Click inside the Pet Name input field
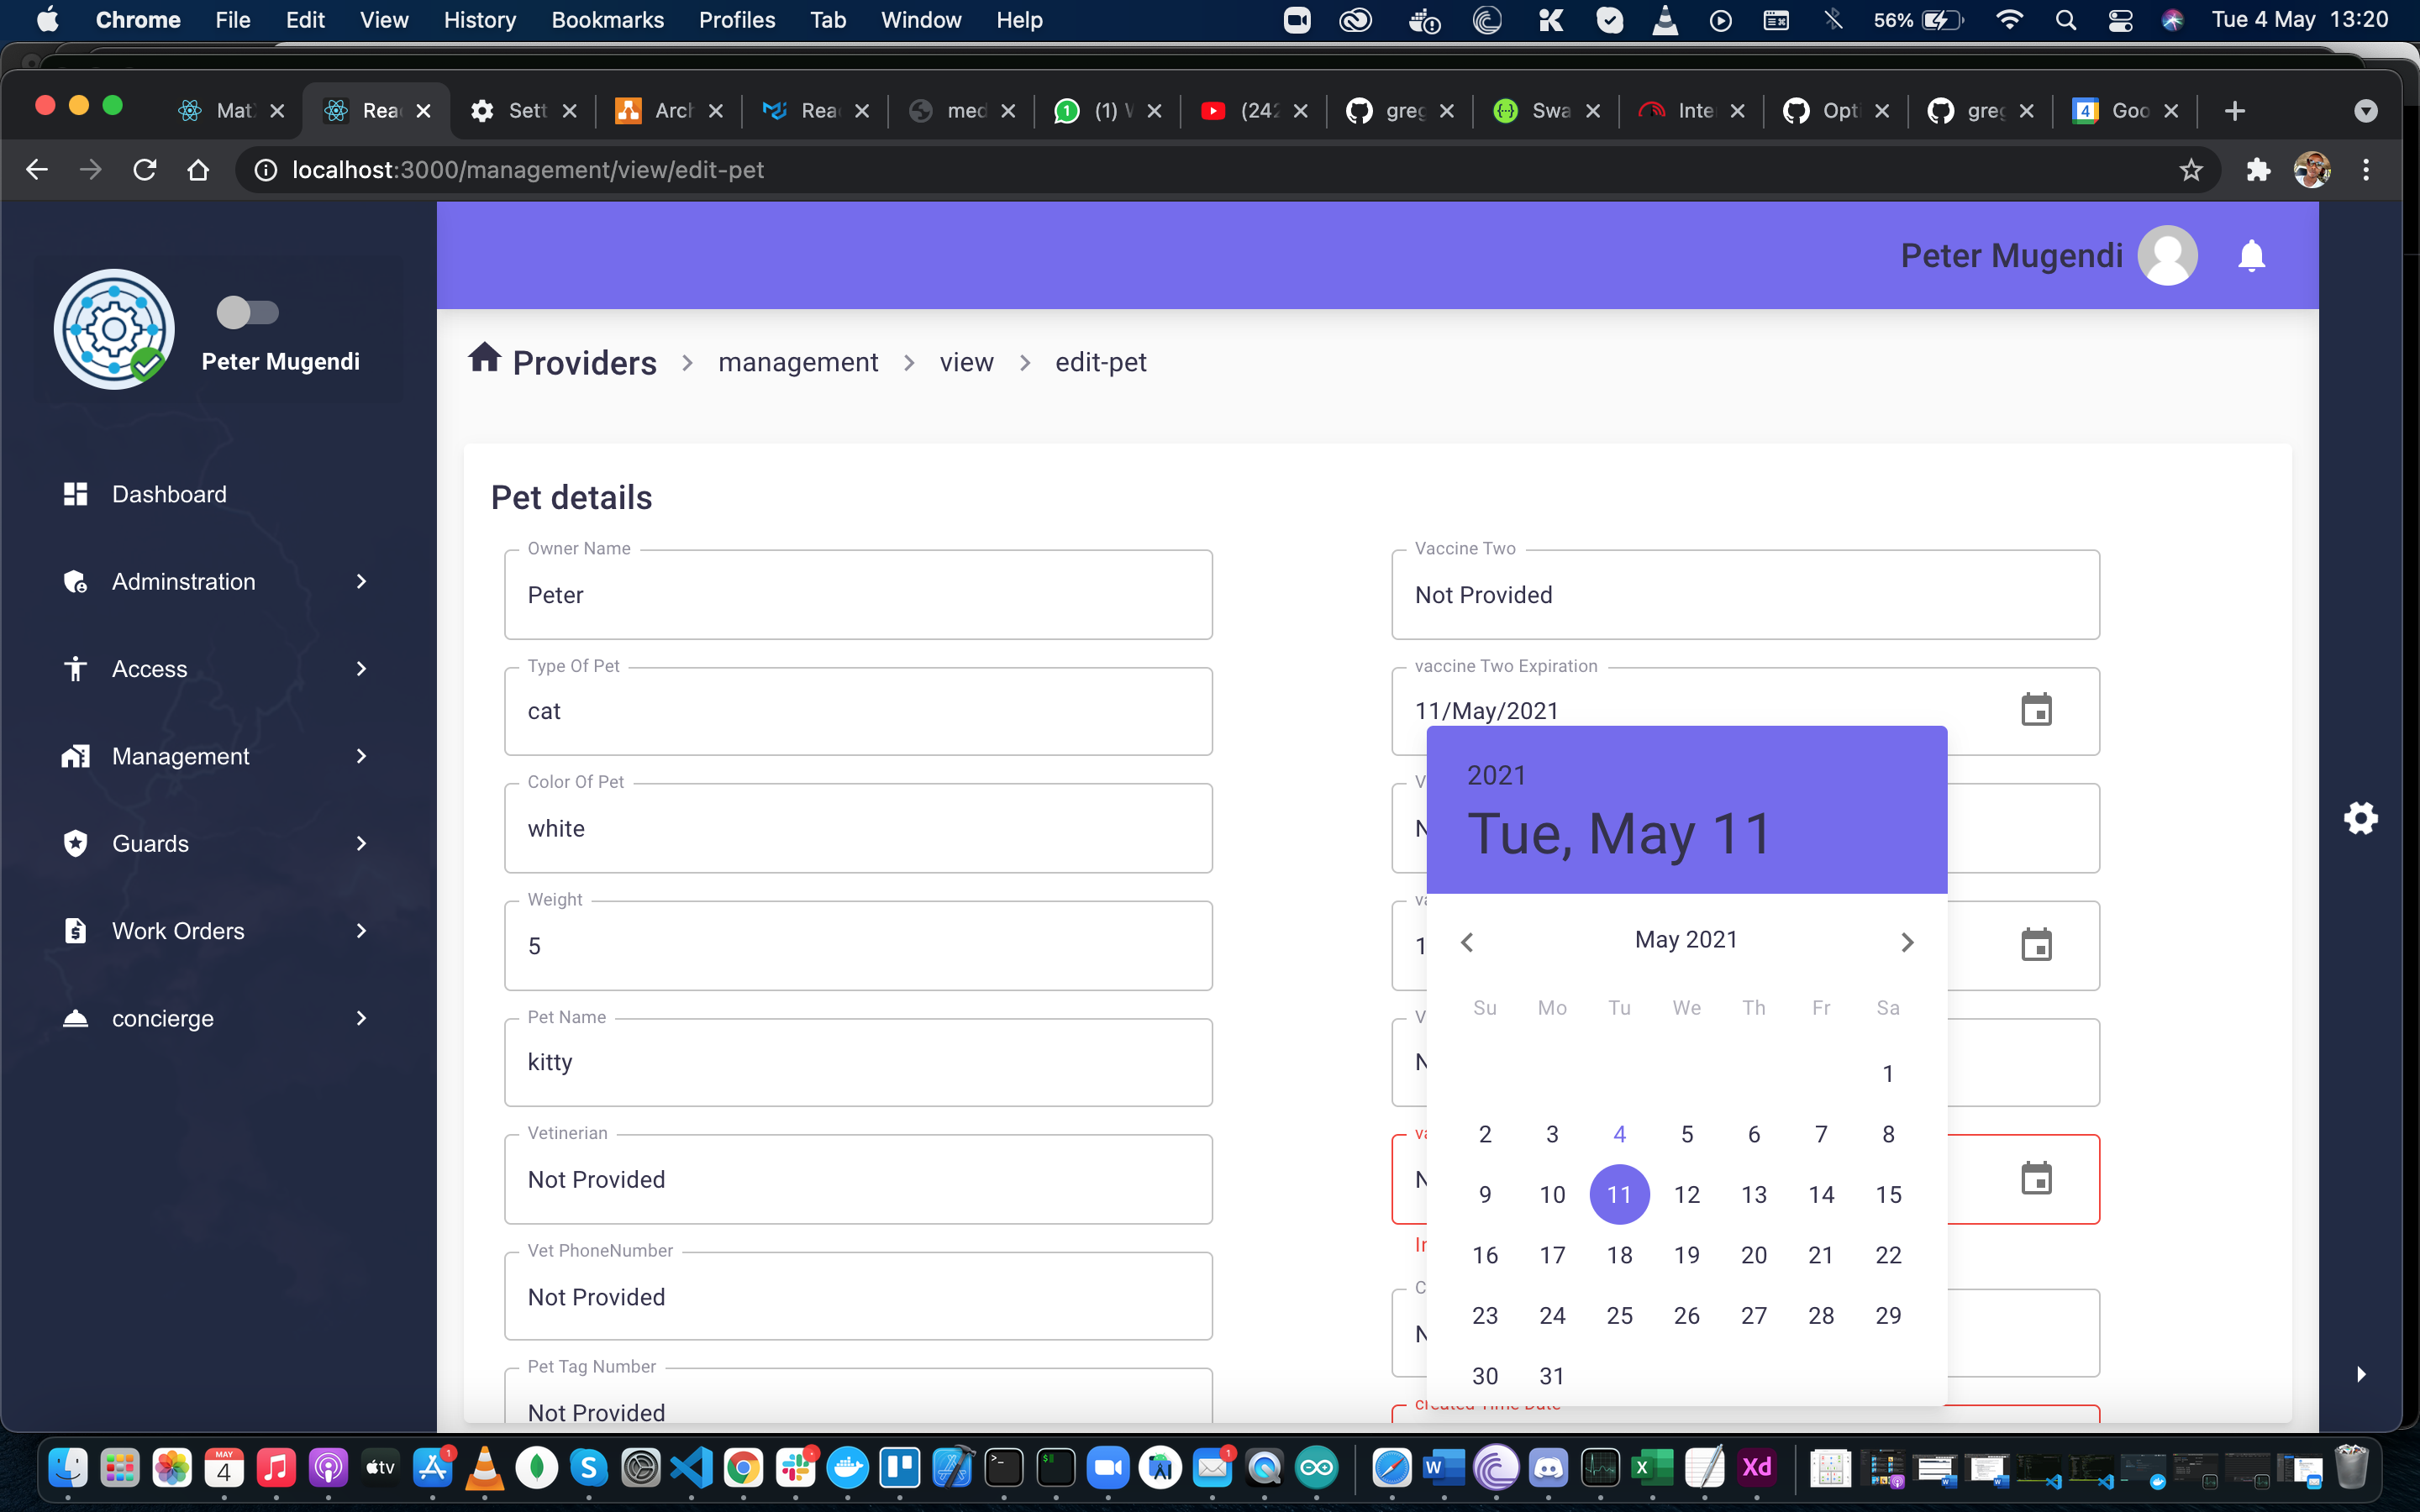The height and width of the screenshot is (1512, 2420). coord(858,1062)
